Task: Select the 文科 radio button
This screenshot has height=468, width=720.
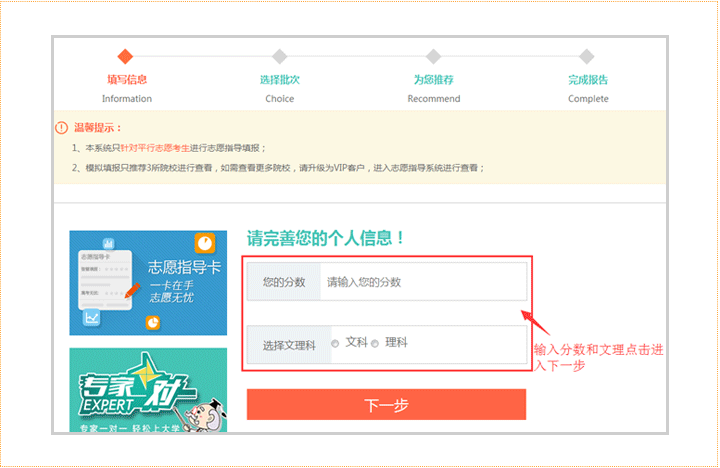Action: (335, 344)
